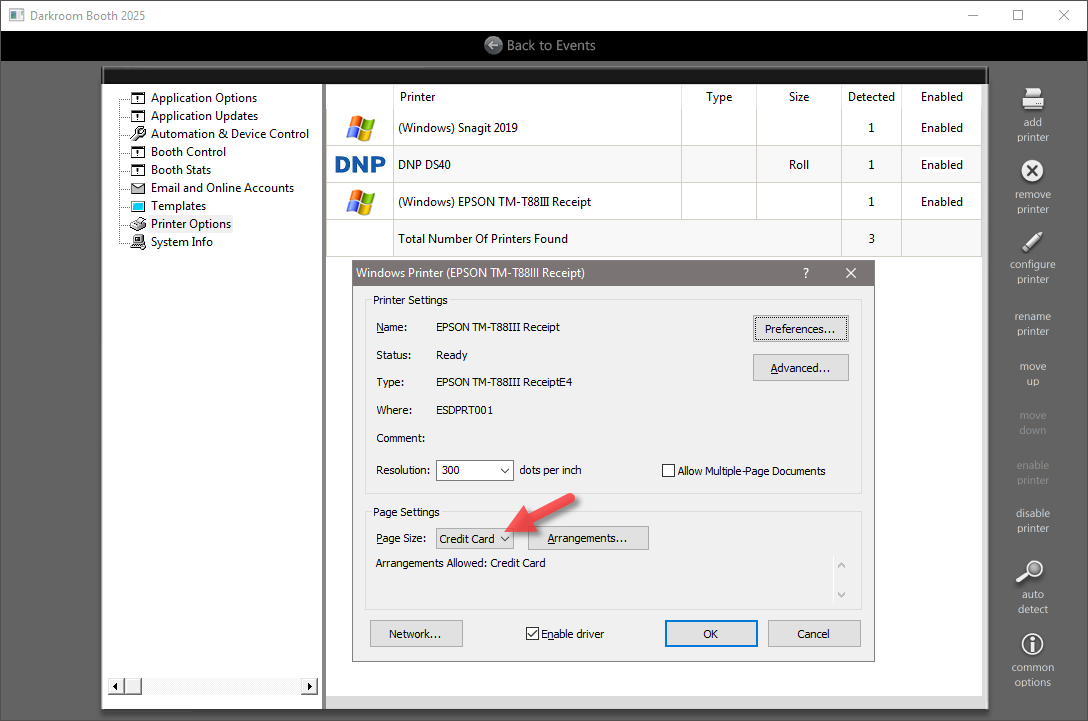Click the Printer Options printer icon

click(x=138, y=223)
